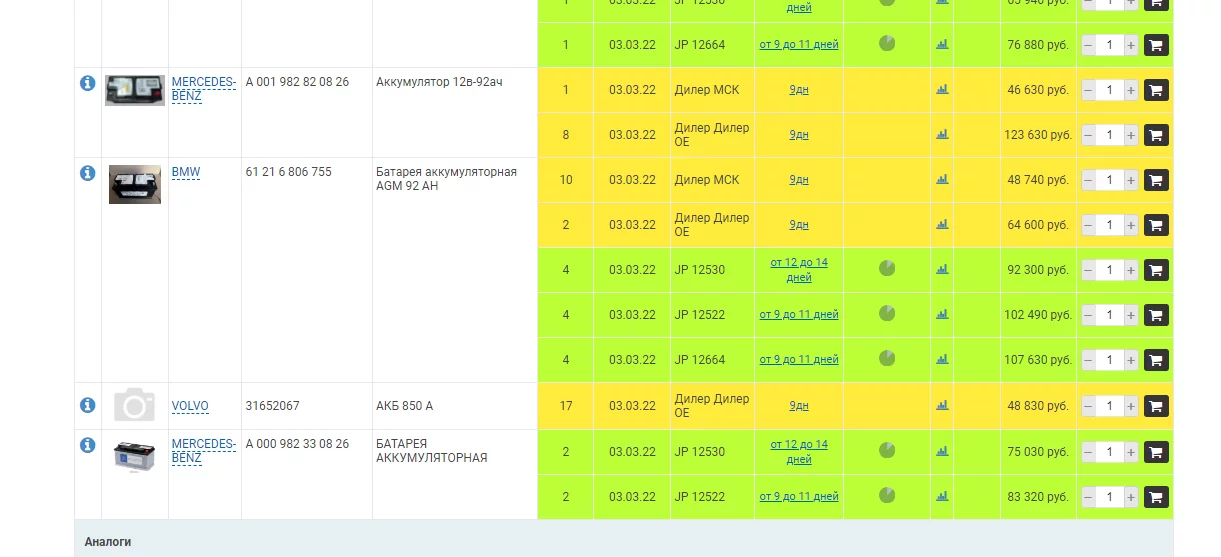Show chart for the 92 300 руб. offer
Viewport: 1221px width, 557px height.
pos(942,269)
